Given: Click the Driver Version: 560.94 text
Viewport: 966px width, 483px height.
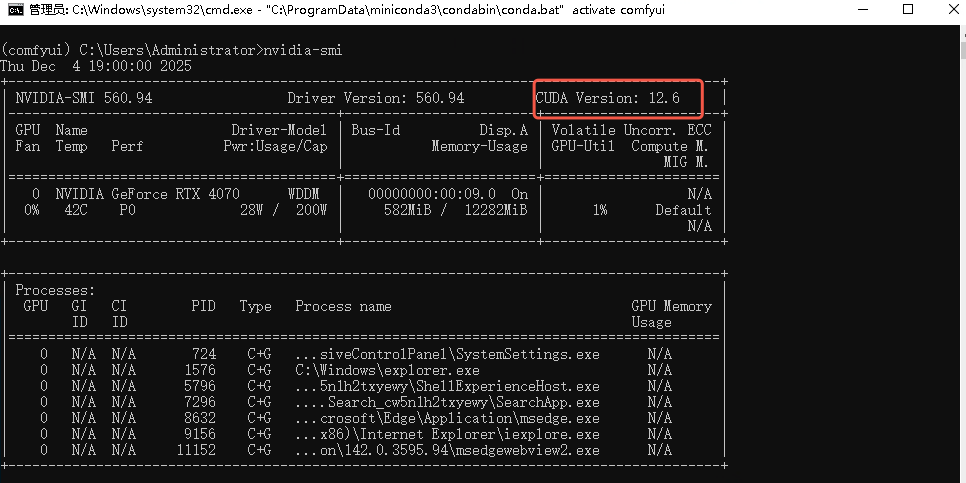Looking at the screenshot, I should click(x=376, y=98).
